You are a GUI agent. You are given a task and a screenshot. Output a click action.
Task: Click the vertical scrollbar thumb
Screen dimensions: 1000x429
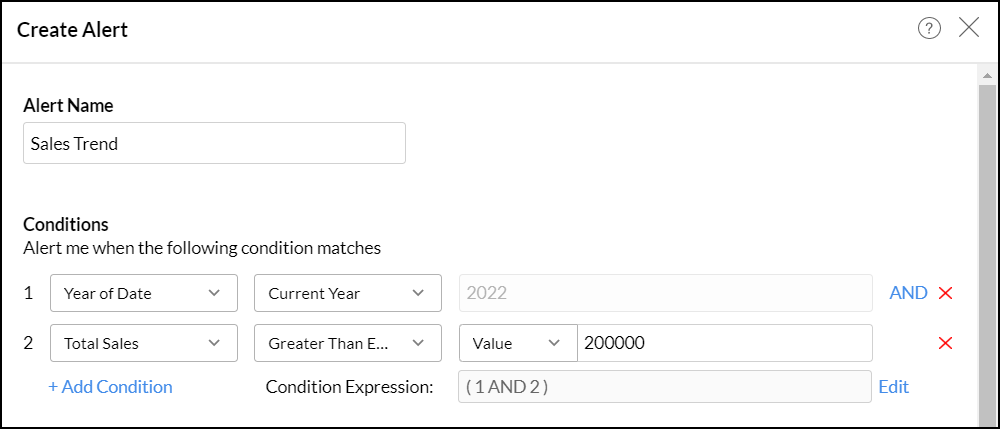pyautogui.click(x=988, y=250)
